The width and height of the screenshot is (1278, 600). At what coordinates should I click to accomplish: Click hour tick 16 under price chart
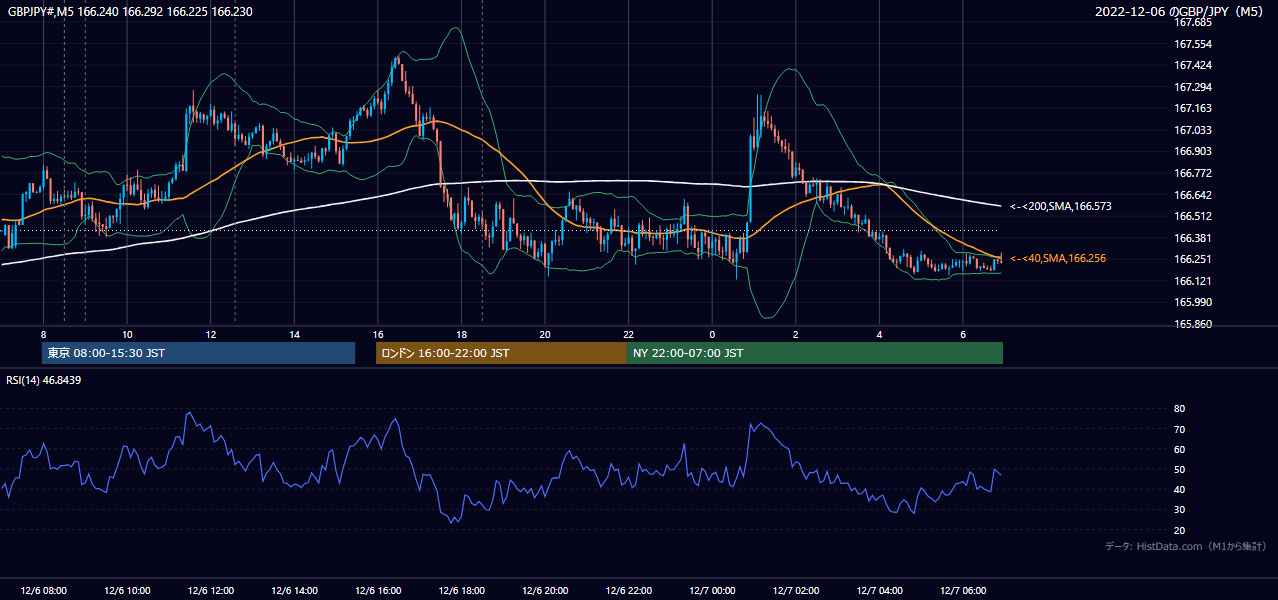378,333
